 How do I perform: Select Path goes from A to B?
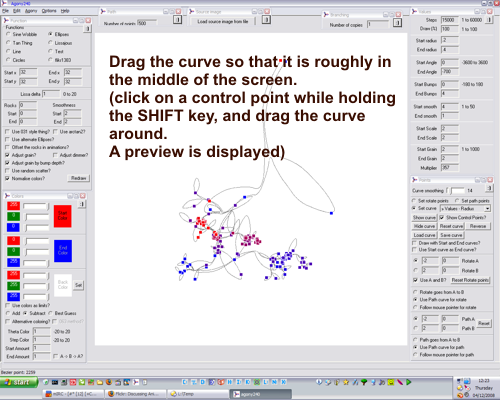415,340
